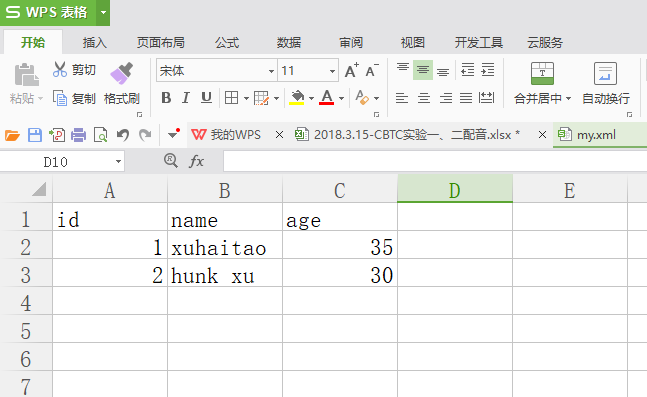Viewport: 647px width, 397px height.
Task: Open WPS application menu dropdown arrow
Action: coord(103,12)
